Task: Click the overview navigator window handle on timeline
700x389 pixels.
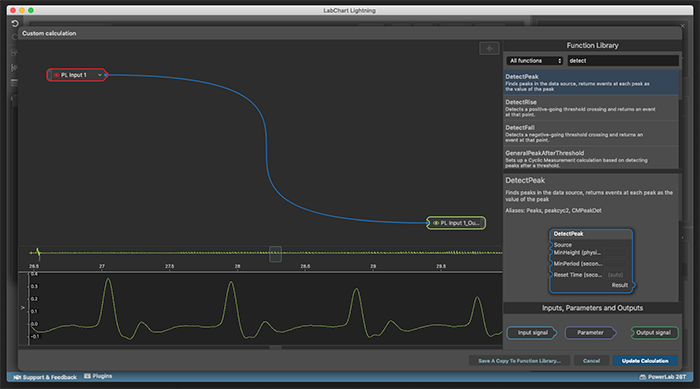Action: click(x=275, y=254)
